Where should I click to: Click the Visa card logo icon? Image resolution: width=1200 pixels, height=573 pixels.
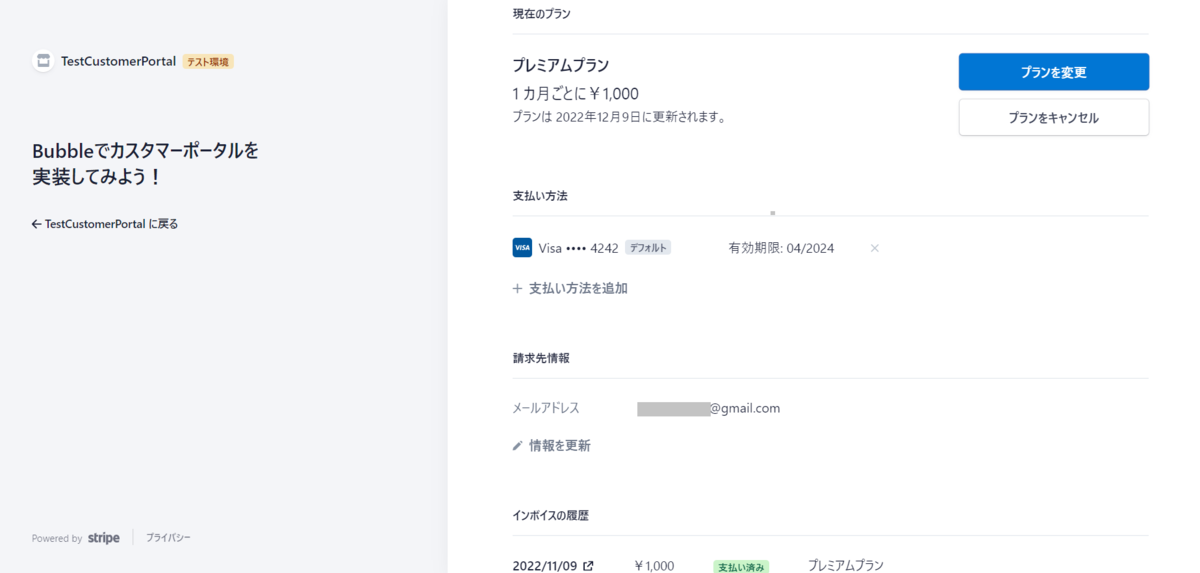click(522, 248)
